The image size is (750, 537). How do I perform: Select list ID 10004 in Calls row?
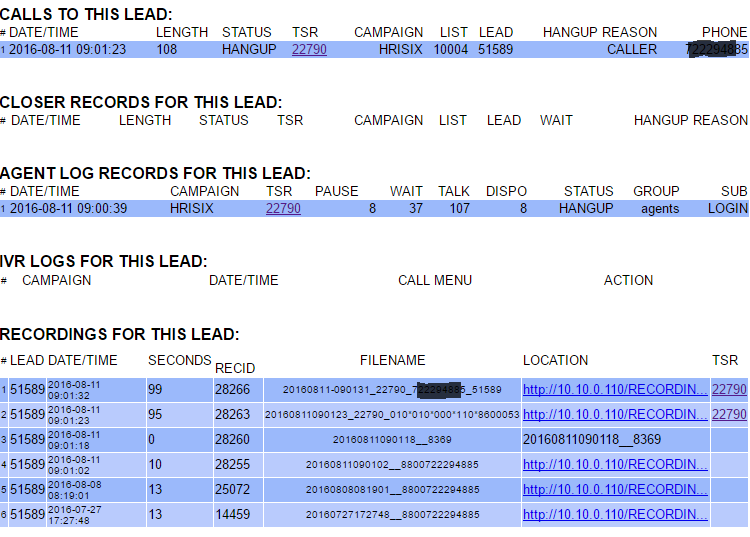[451, 49]
